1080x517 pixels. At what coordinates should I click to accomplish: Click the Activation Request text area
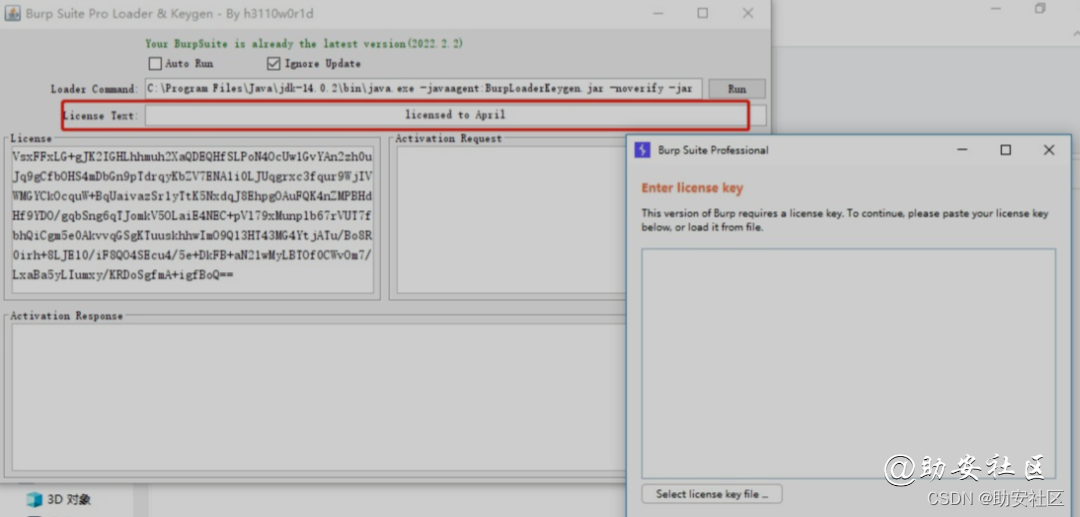click(x=511, y=219)
